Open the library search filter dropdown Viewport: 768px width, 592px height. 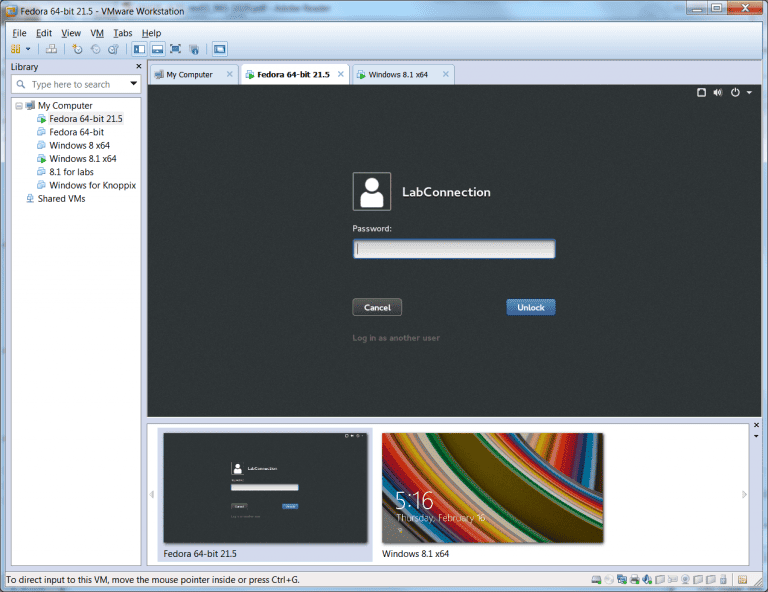134,84
